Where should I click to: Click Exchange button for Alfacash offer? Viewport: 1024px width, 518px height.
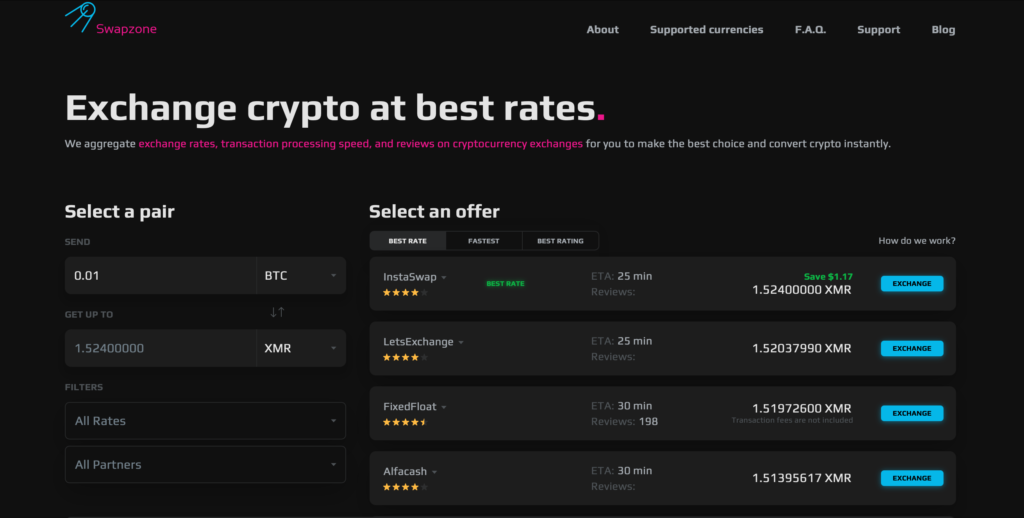pos(912,478)
